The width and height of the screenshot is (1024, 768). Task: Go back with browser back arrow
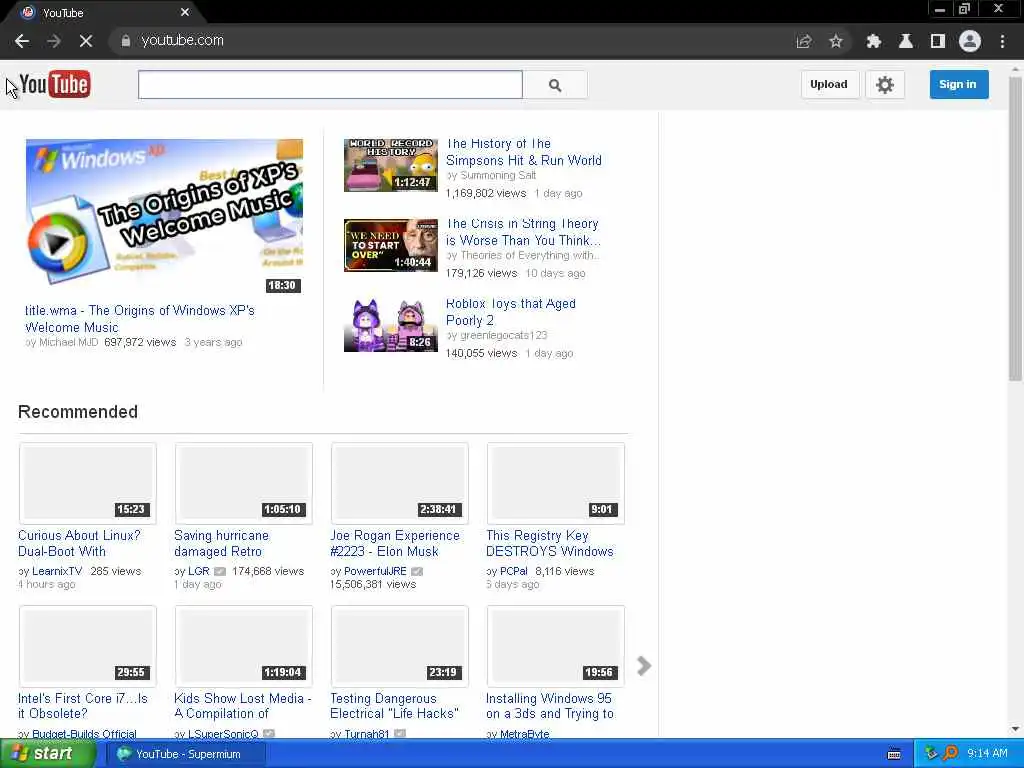22,41
